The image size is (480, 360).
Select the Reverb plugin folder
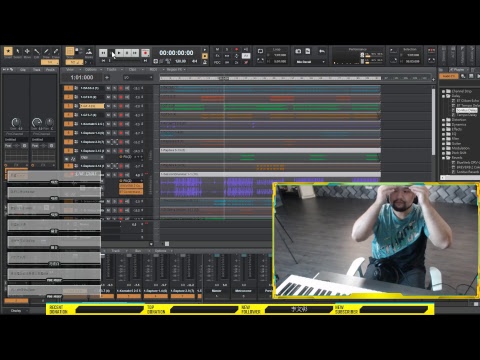[457, 158]
